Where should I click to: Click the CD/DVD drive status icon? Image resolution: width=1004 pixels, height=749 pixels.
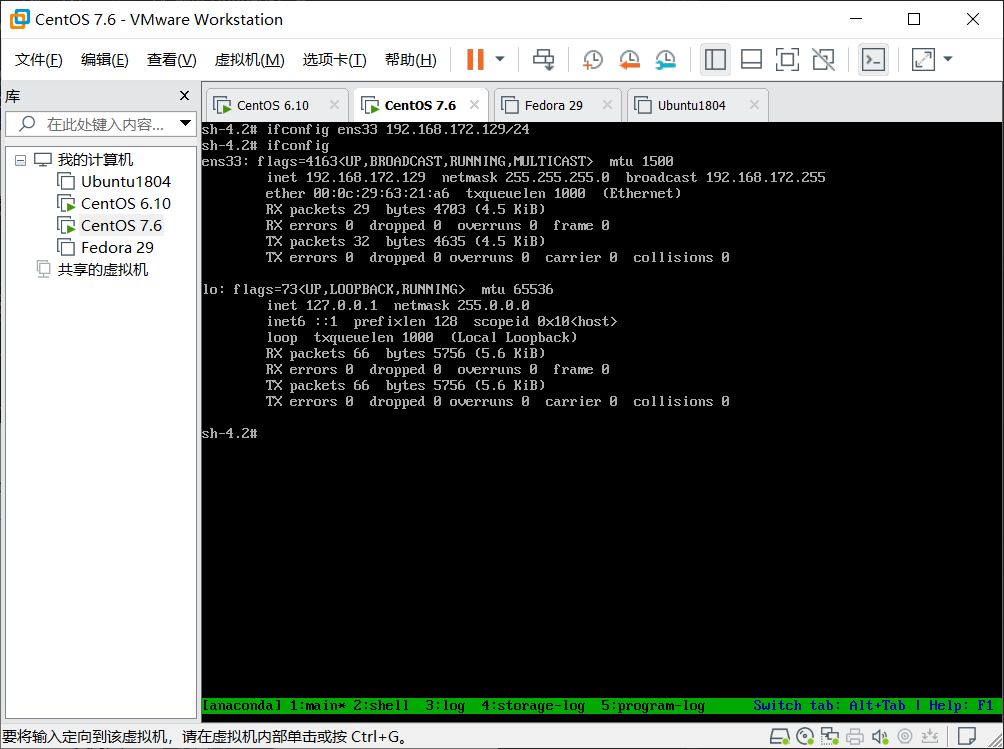[806, 736]
